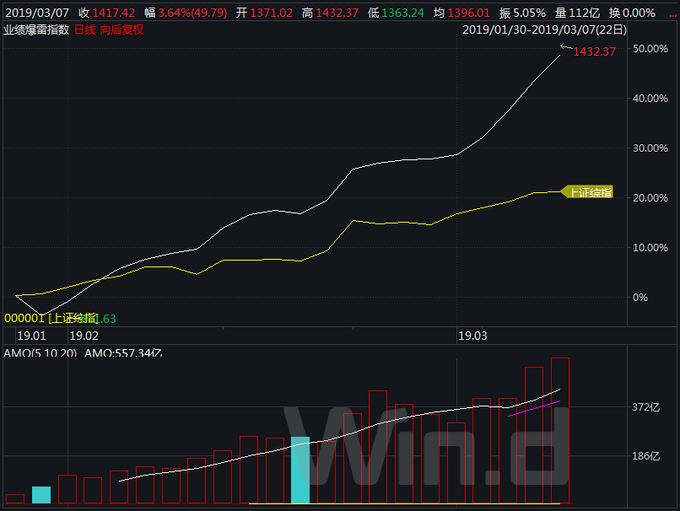Click the 业绩爆雷指数 index title
The width and height of the screenshot is (680, 511).
pyautogui.click(x=36, y=29)
